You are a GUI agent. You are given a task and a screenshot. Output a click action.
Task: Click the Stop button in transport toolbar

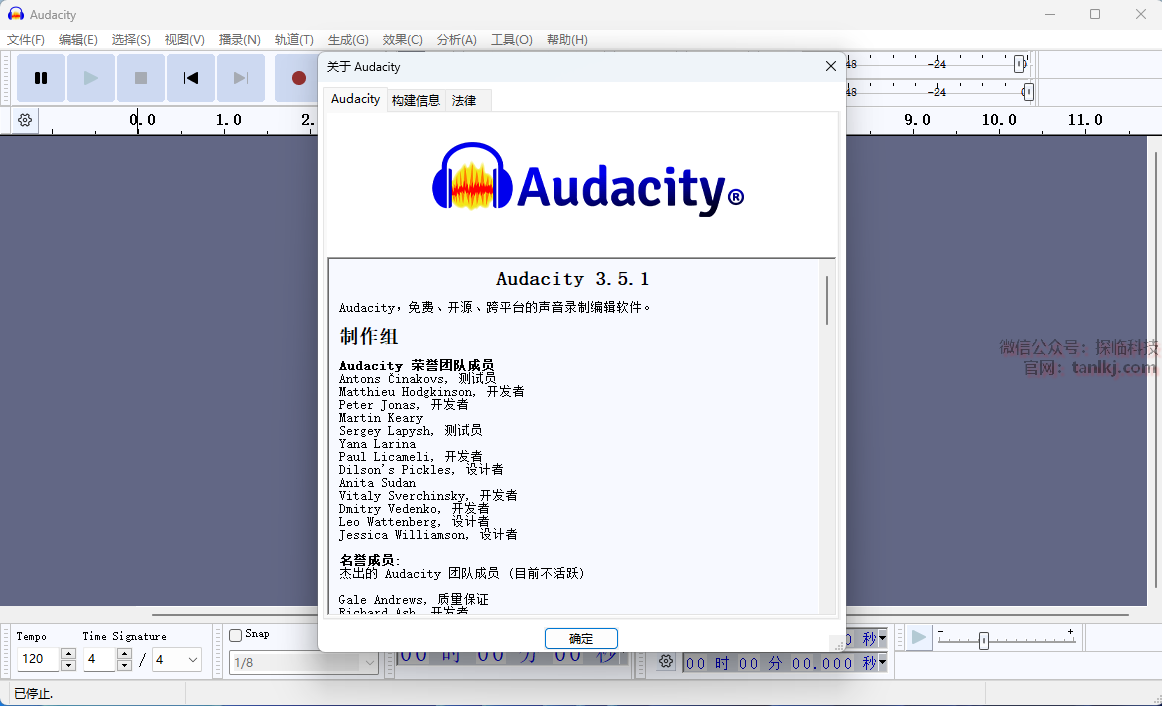tap(141, 78)
